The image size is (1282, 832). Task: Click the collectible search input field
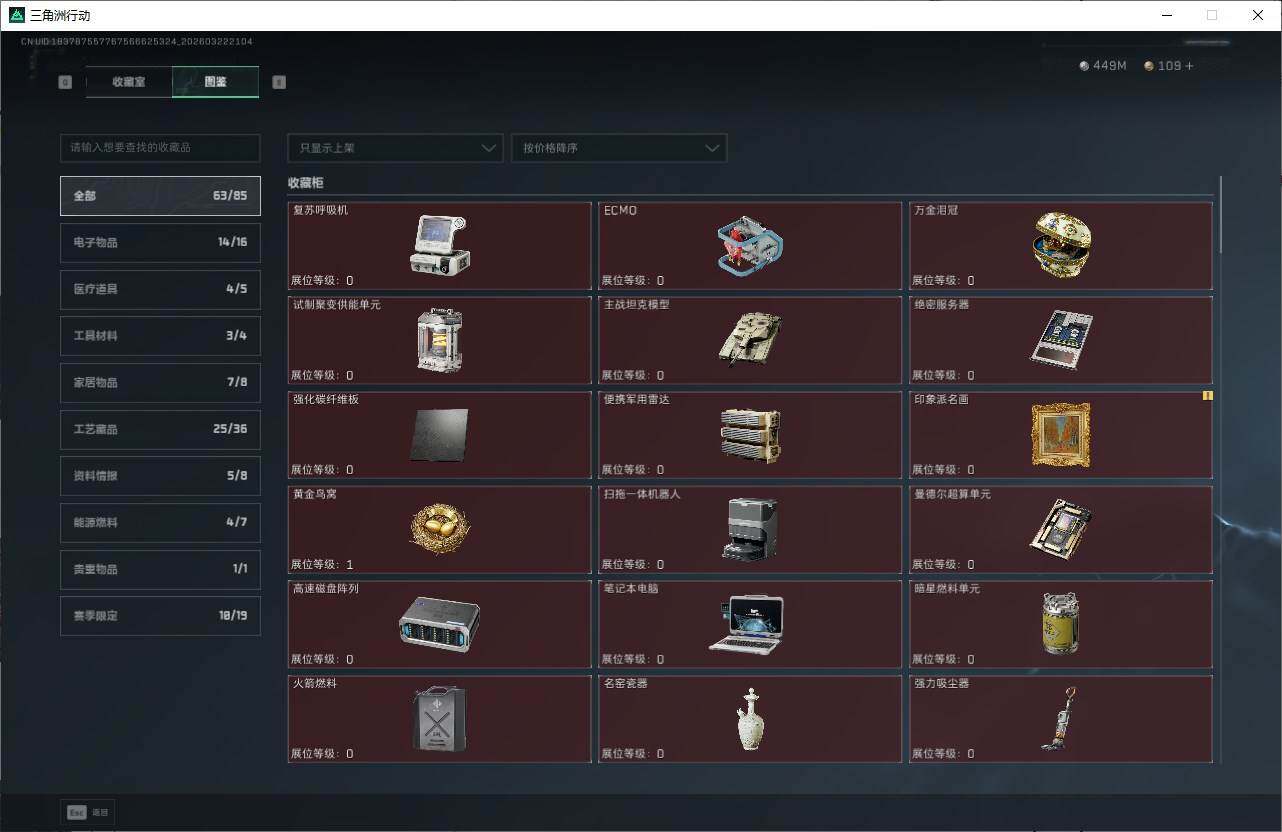coord(160,148)
